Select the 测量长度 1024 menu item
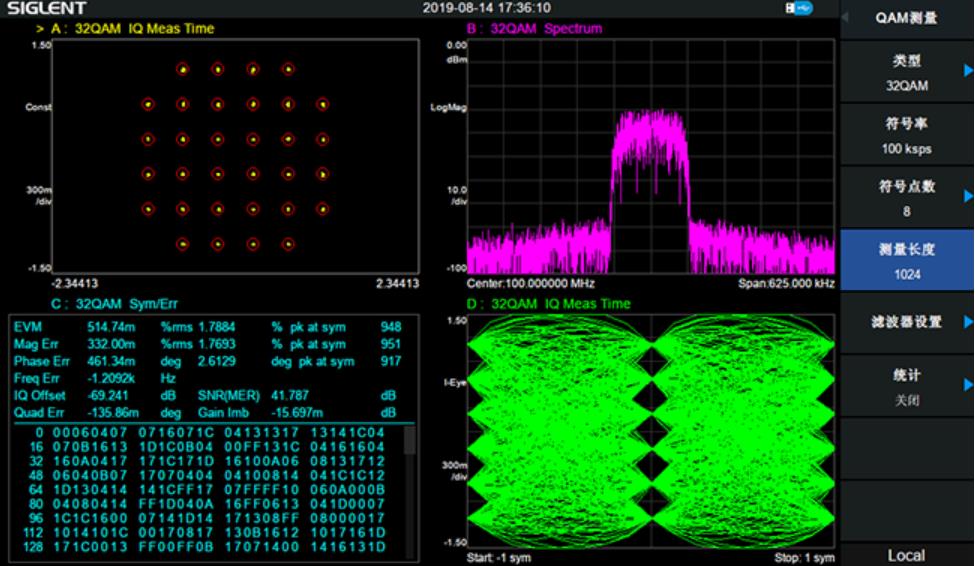 [906, 261]
